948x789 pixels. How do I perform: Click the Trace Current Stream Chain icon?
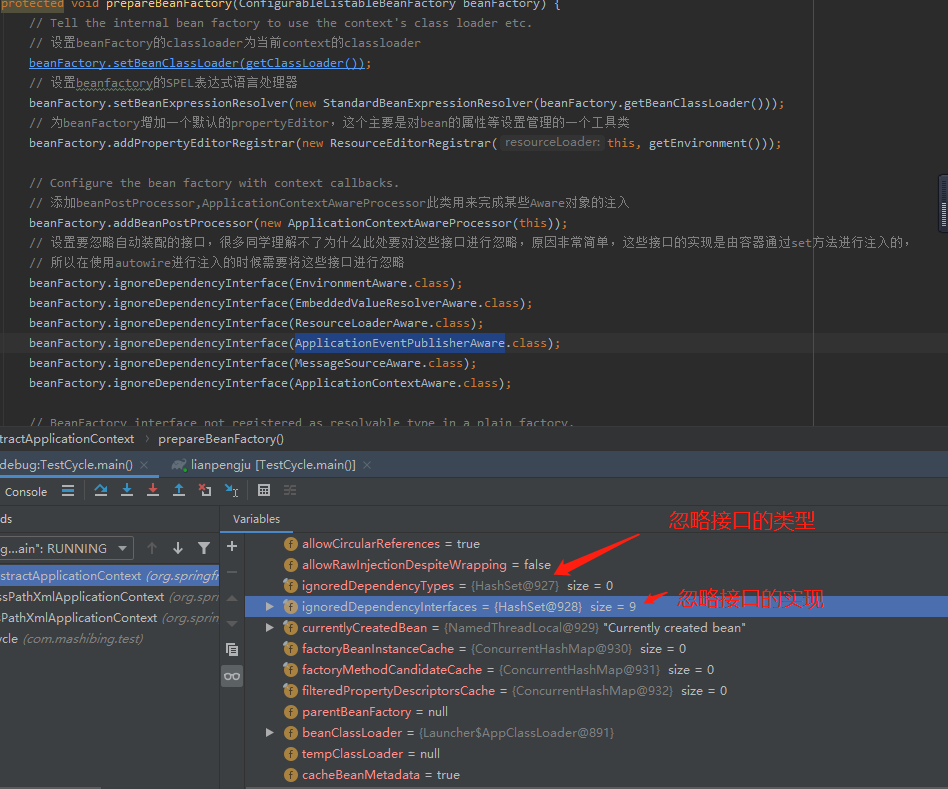click(x=290, y=490)
